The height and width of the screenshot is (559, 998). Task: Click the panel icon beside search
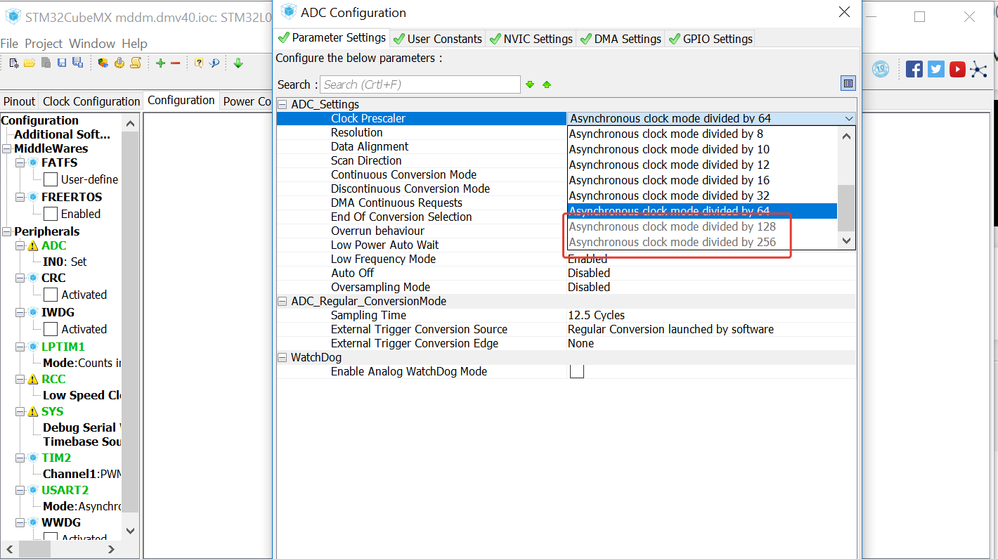[848, 83]
